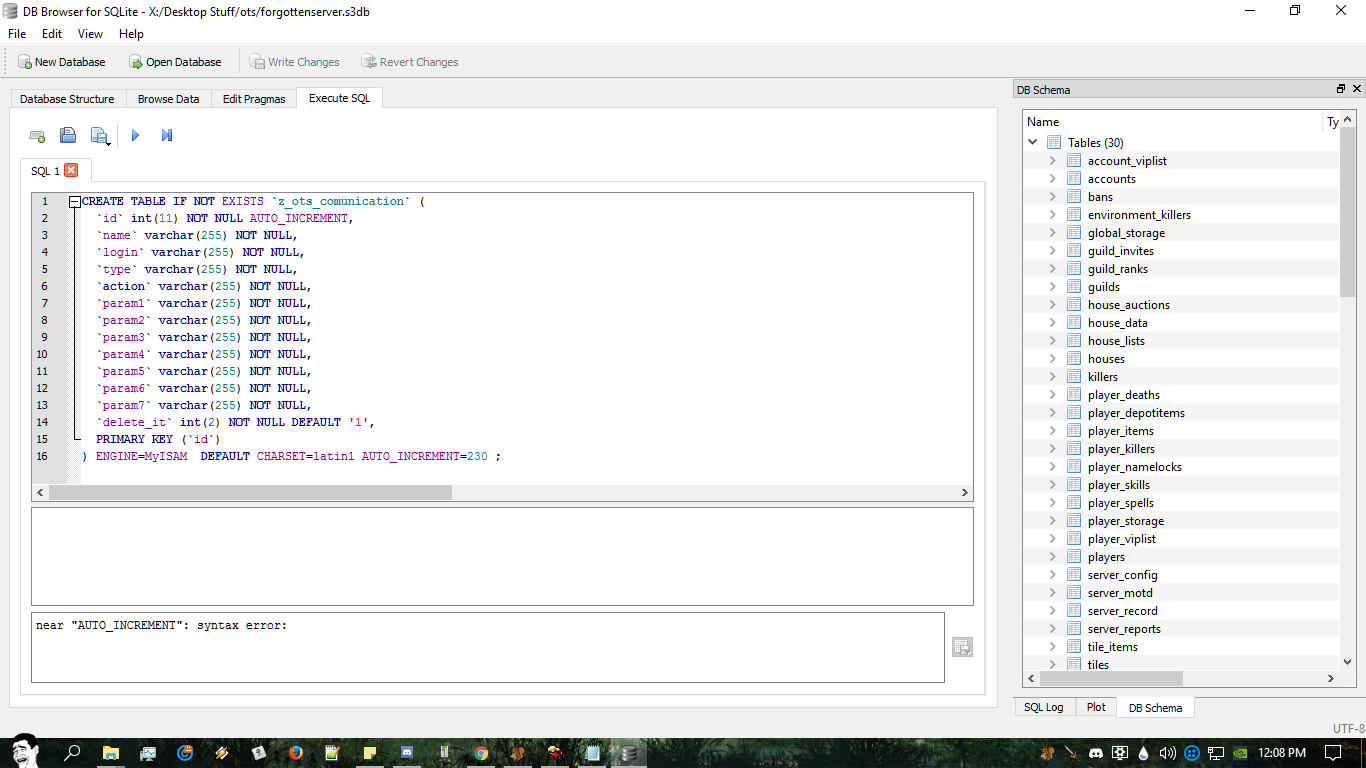Click environment_killers table icon
This screenshot has width=1366, height=768.
click(1074, 215)
